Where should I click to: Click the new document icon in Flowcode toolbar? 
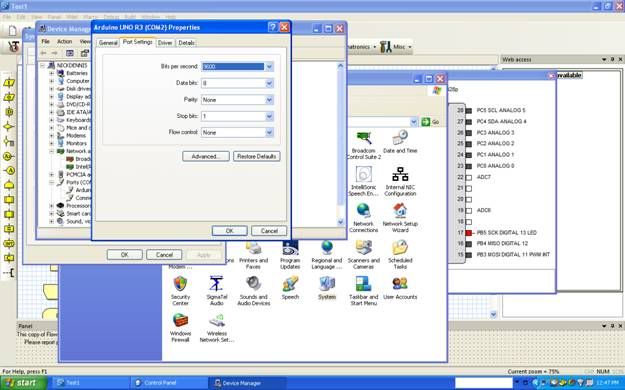coord(13,31)
